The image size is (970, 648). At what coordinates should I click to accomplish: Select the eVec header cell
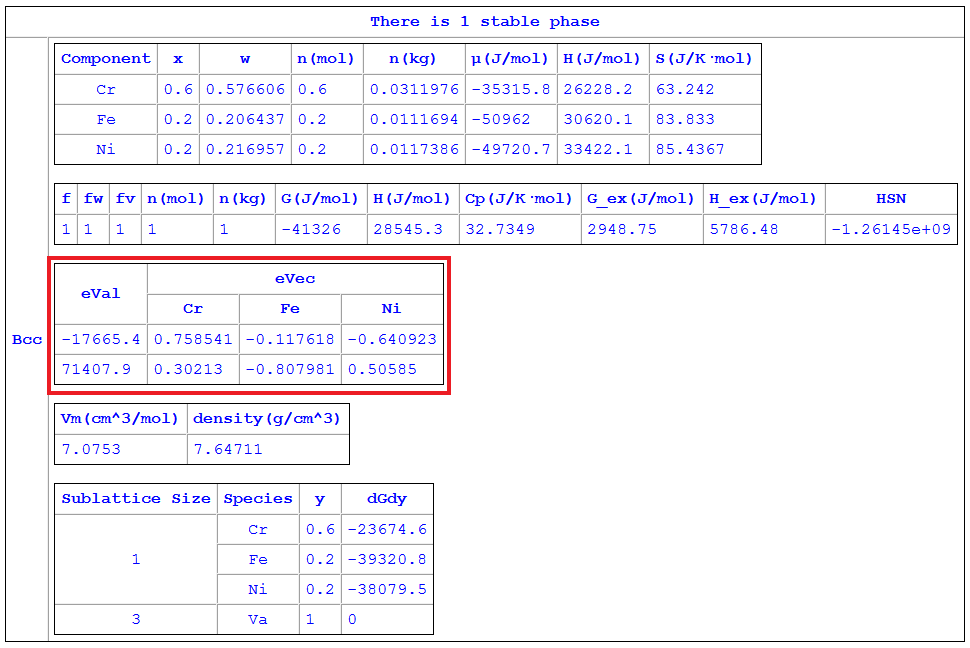(x=295, y=279)
